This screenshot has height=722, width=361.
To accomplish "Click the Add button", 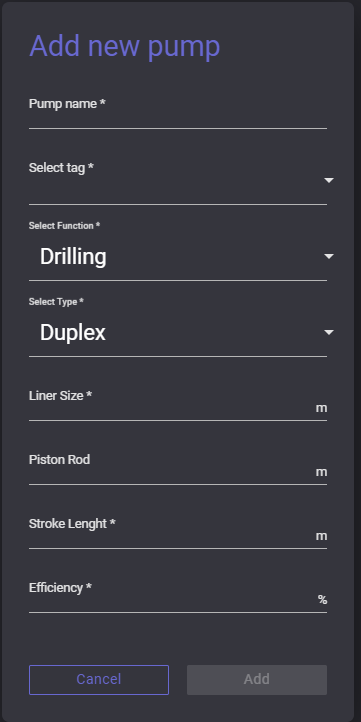I will (x=257, y=680).
